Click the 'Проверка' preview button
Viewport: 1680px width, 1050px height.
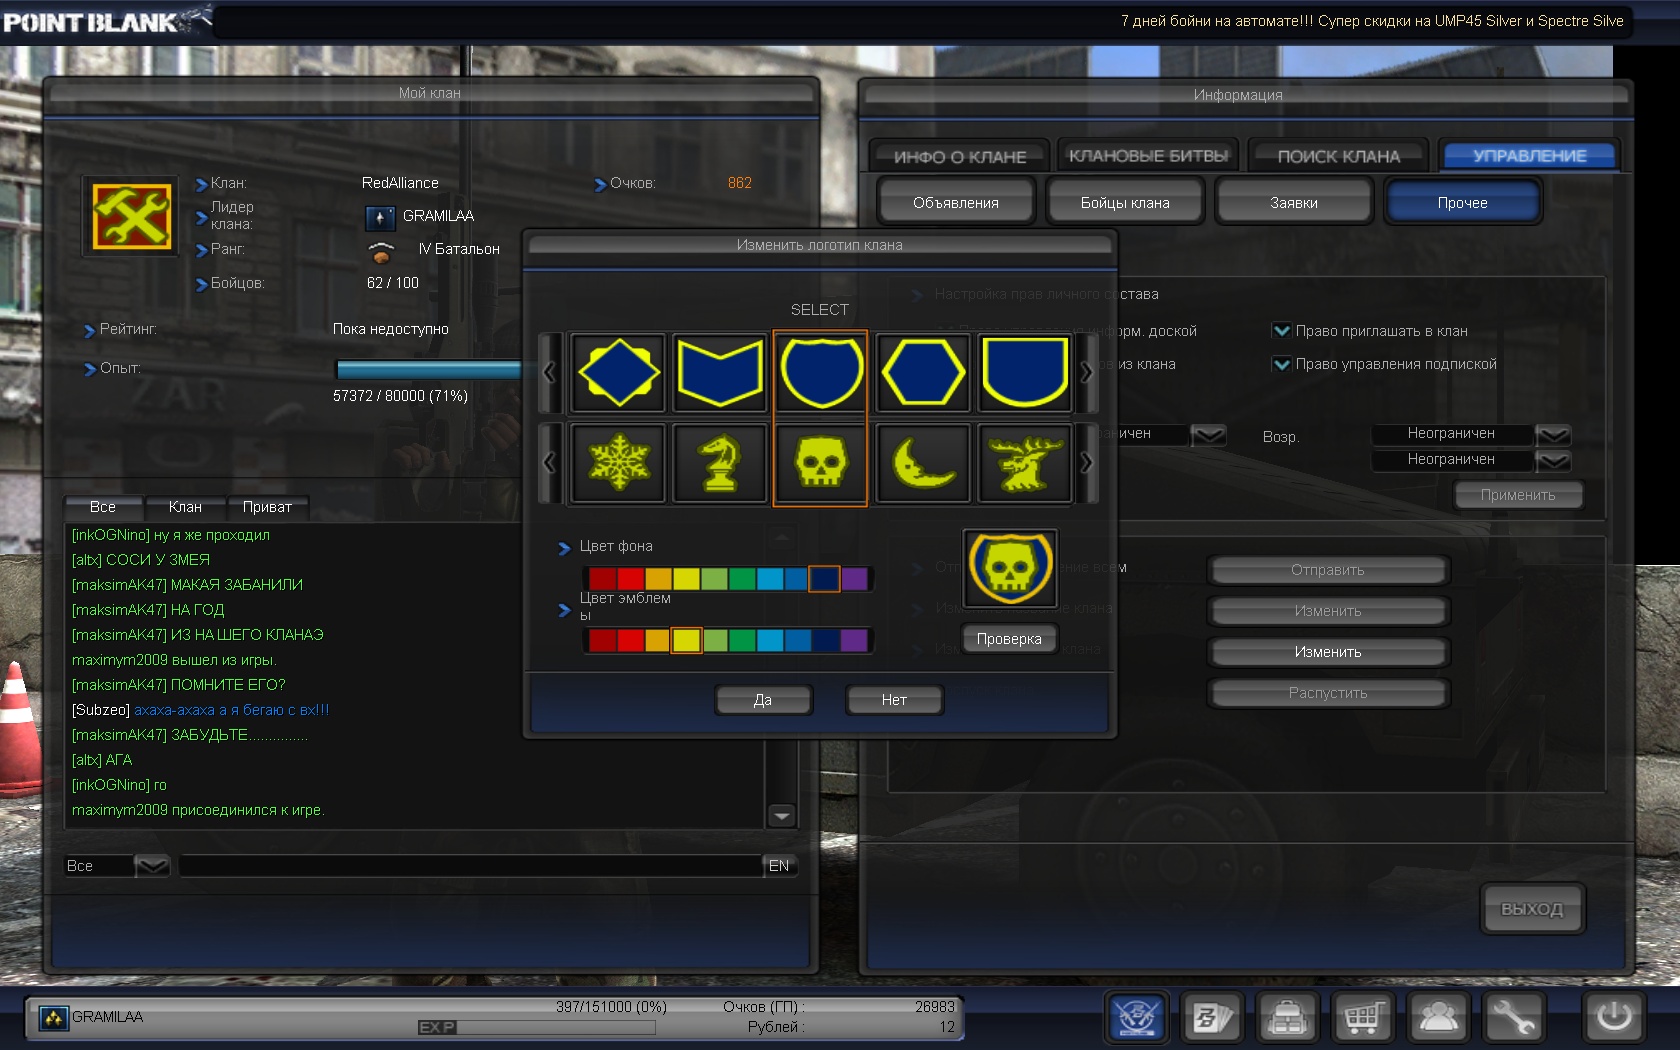[x=1009, y=639]
